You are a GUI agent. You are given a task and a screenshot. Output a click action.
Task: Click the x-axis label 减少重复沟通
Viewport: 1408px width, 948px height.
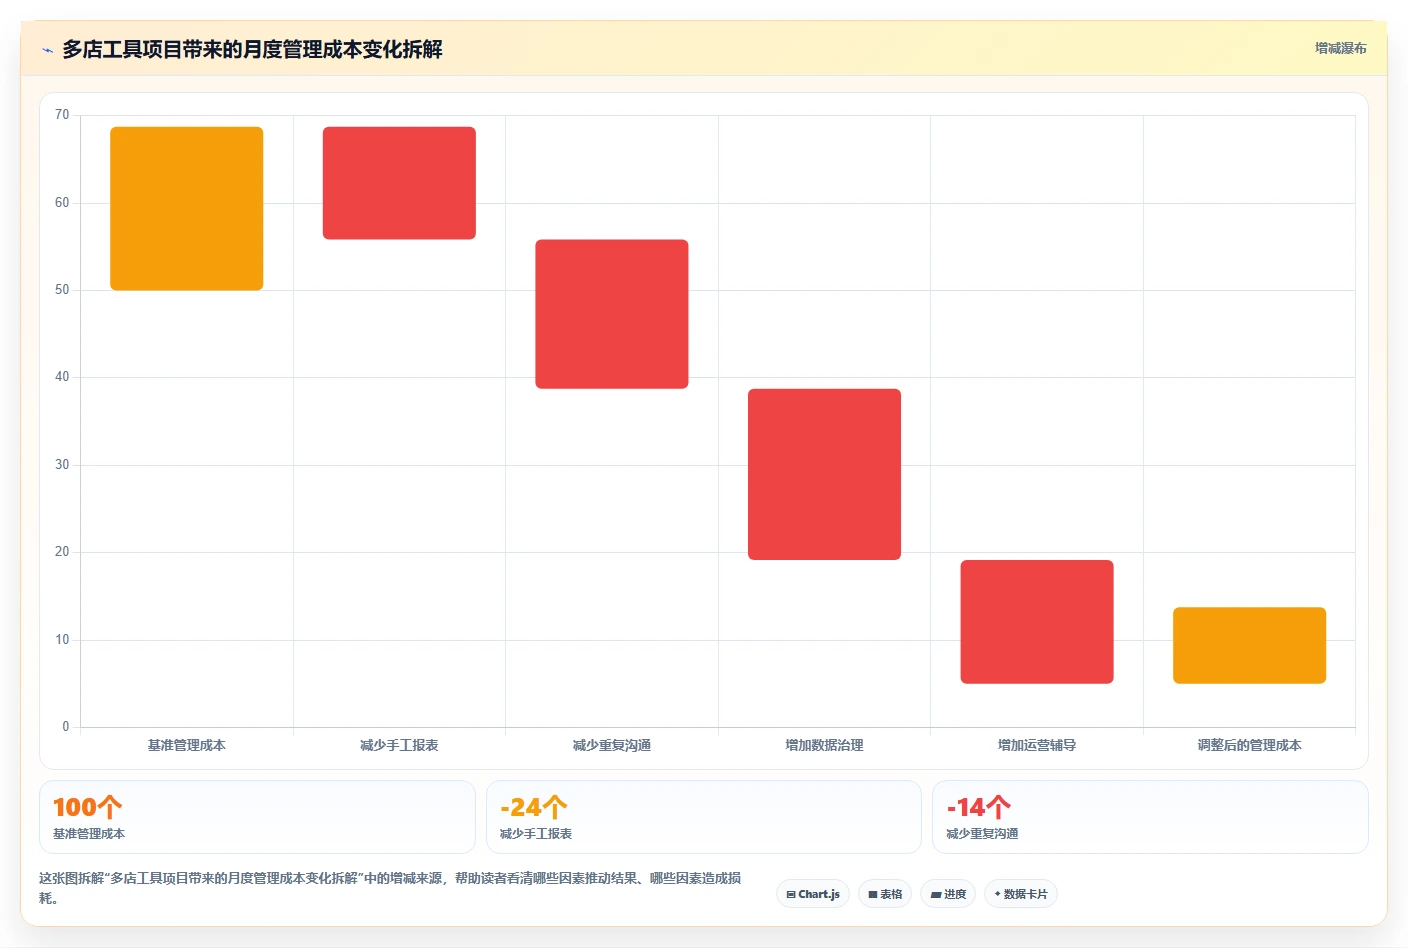612,745
